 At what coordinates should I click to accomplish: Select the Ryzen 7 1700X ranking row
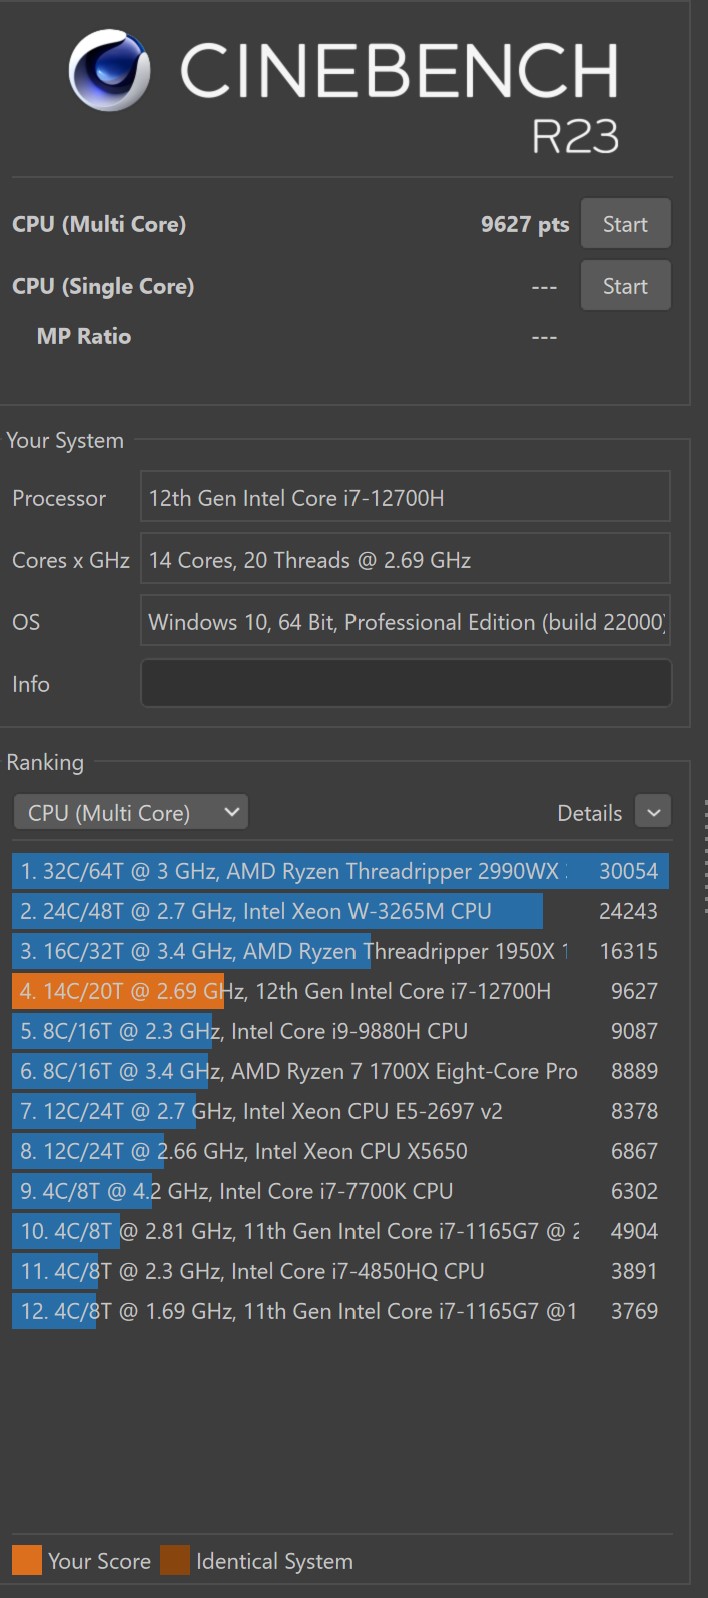tap(340, 1071)
